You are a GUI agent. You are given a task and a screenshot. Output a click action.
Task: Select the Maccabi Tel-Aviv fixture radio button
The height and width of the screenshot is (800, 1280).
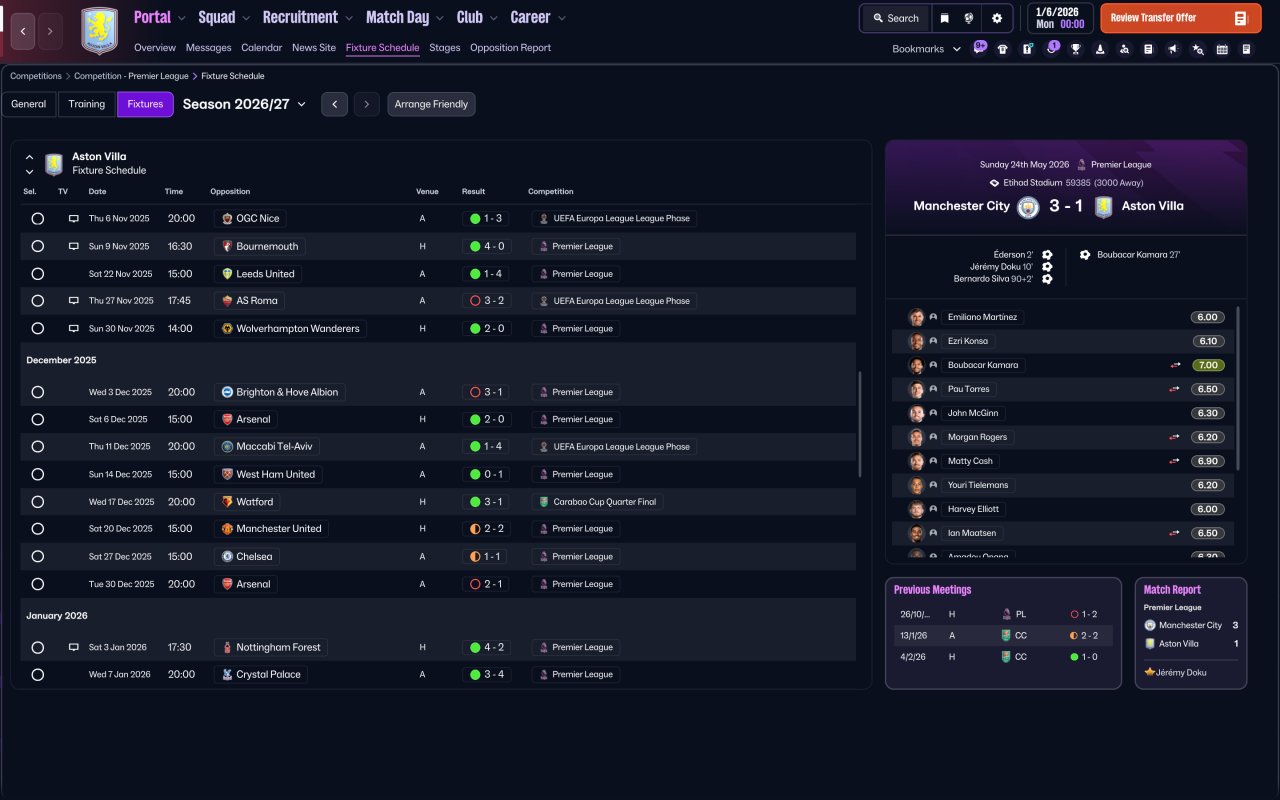(38, 447)
